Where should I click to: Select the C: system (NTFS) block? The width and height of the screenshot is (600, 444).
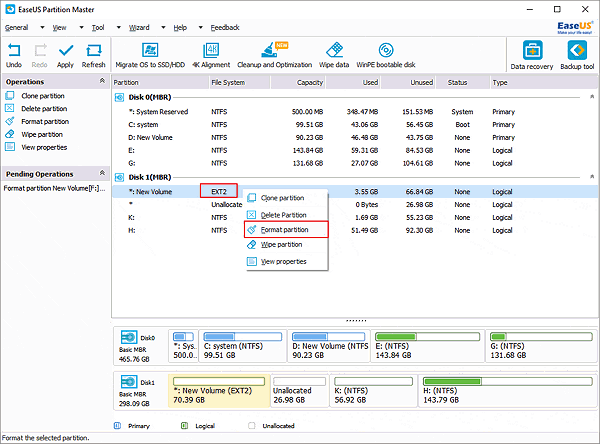243,346
